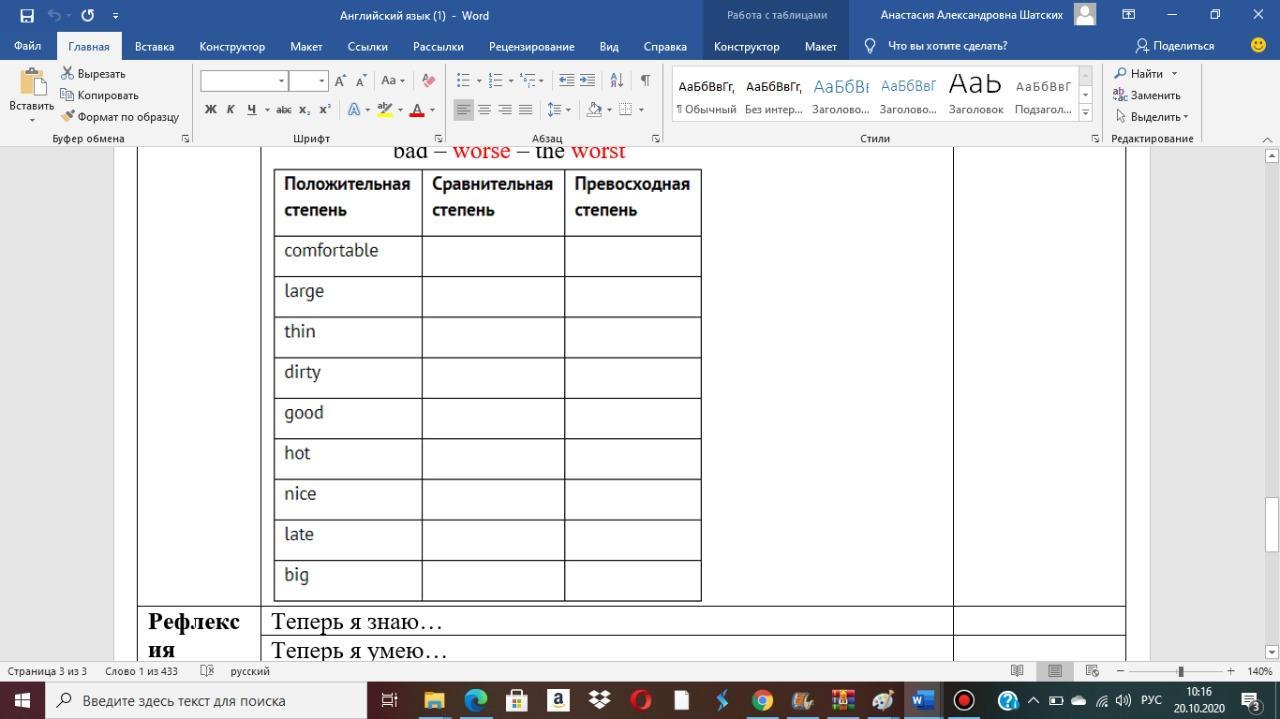The image size is (1280, 719).
Task: Toggle paragraph marks (¶) display
Action: pos(645,81)
